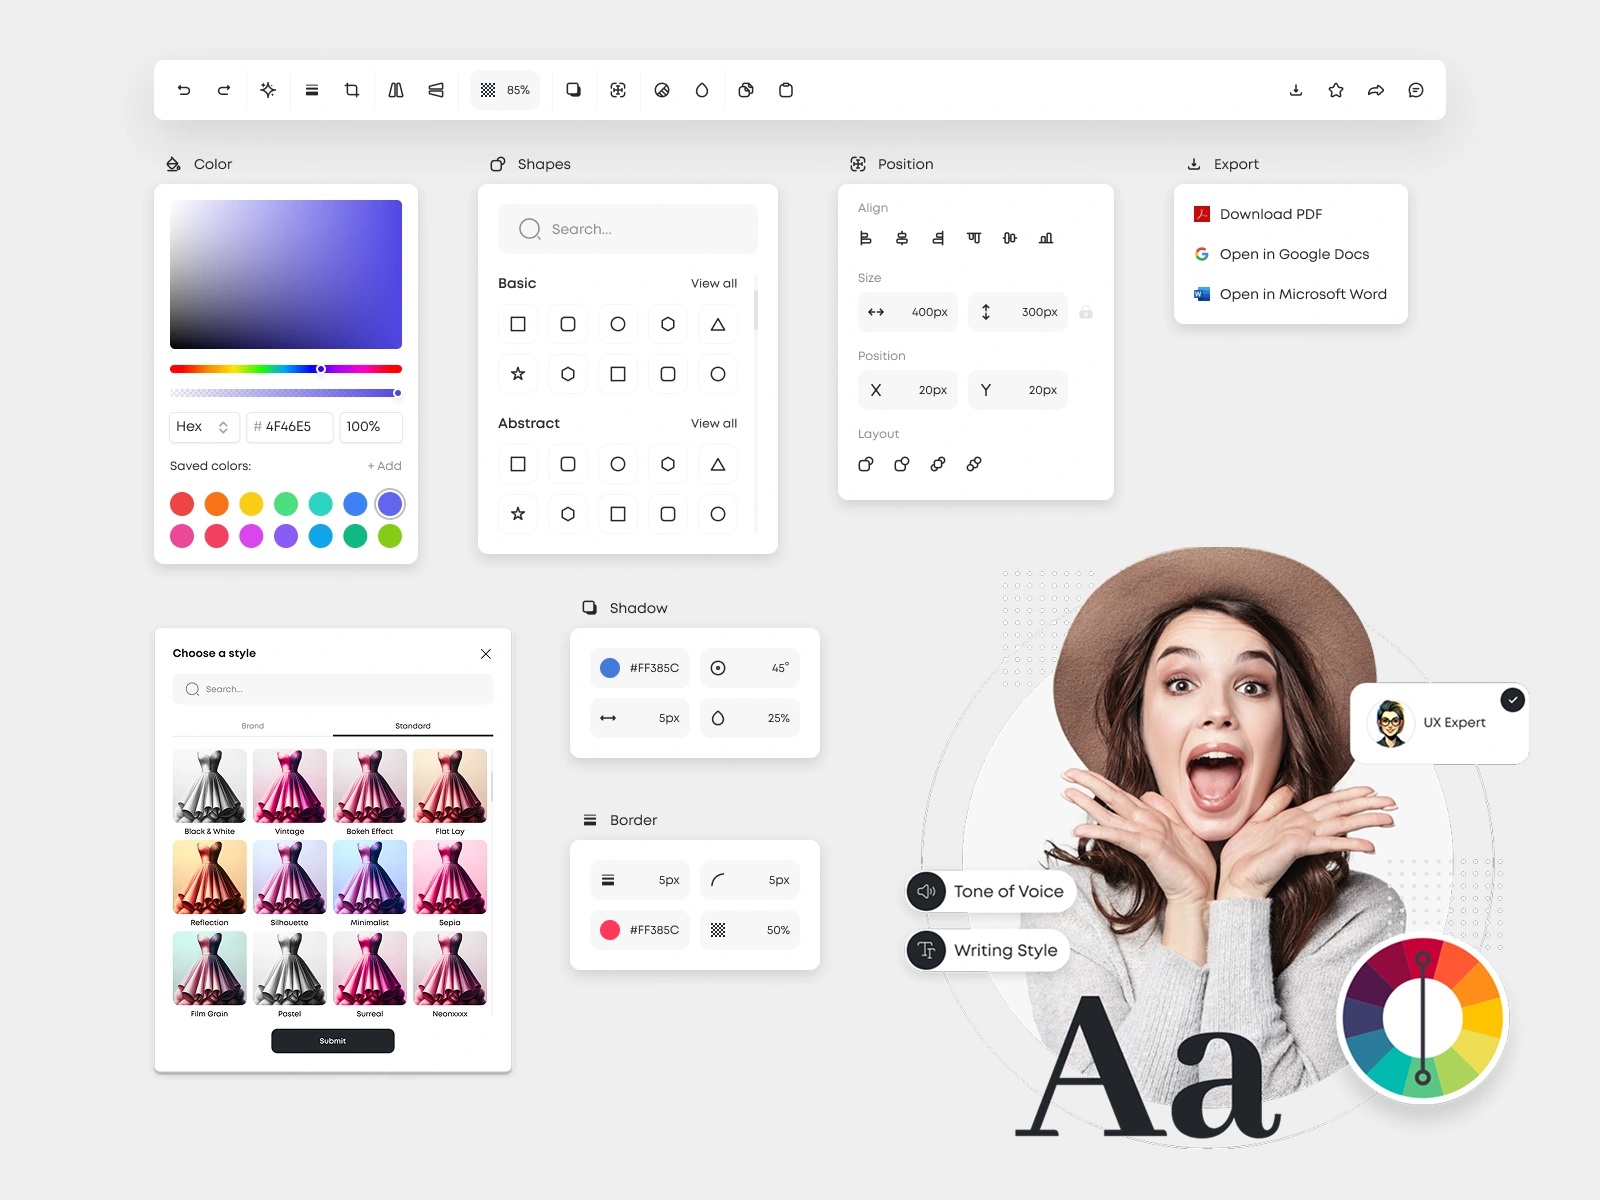1600x1200 pixels.
Task: Click the align left icon under Align
Action: [x=866, y=238]
